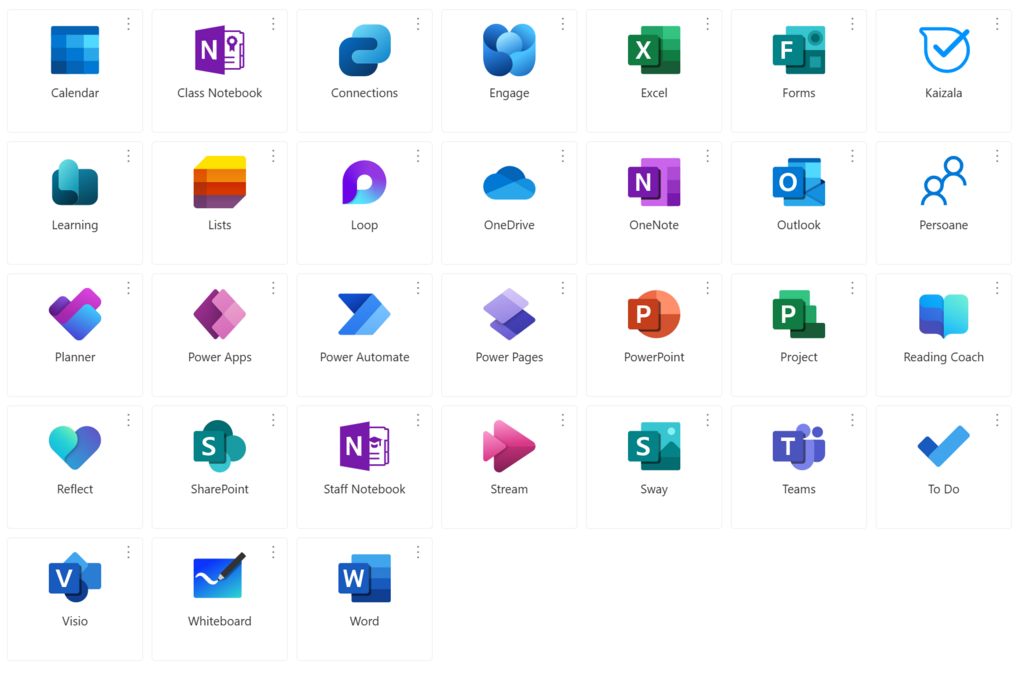Image resolution: width=1024 pixels, height=690 pixels.
Task: Select the Power Automate icon
Action: coord(364,314)
